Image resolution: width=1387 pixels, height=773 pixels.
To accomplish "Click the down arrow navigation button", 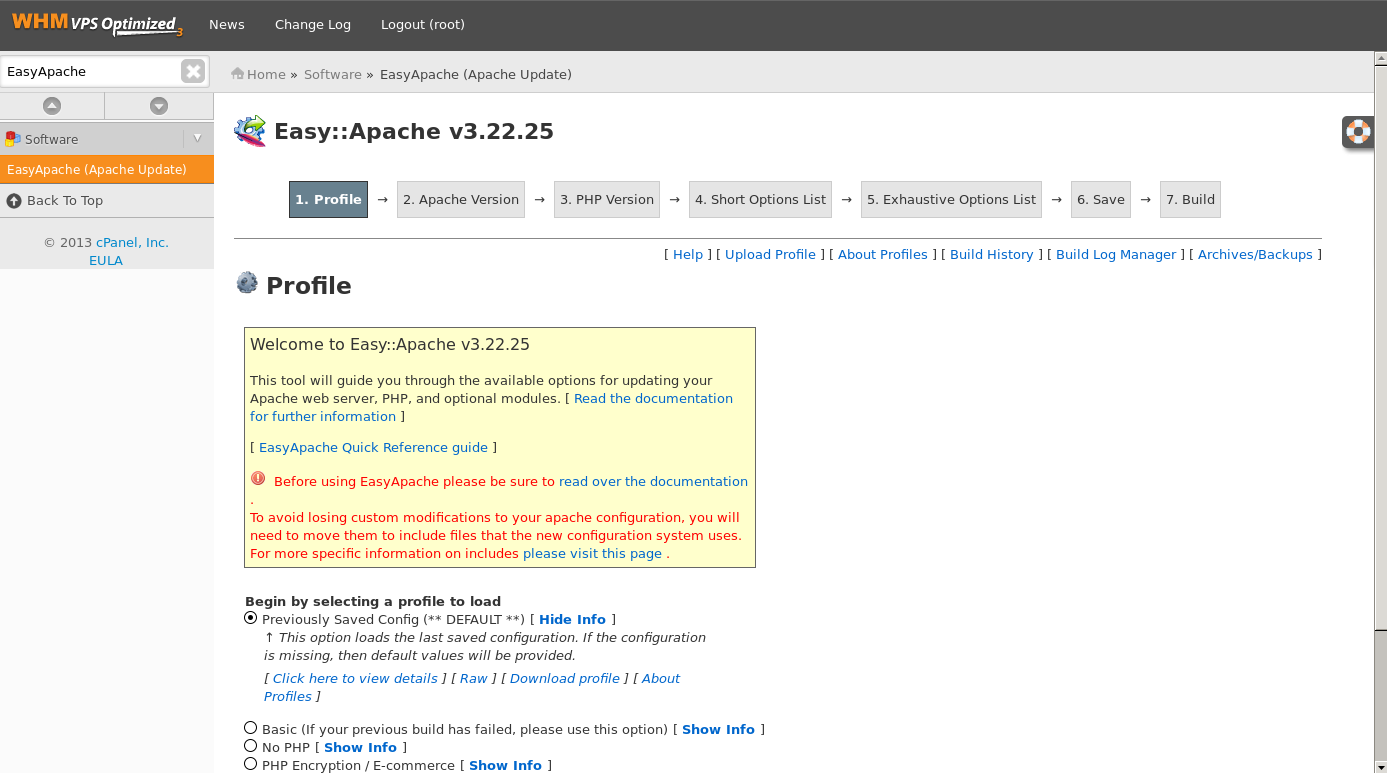I will click(x=158, y=106).
